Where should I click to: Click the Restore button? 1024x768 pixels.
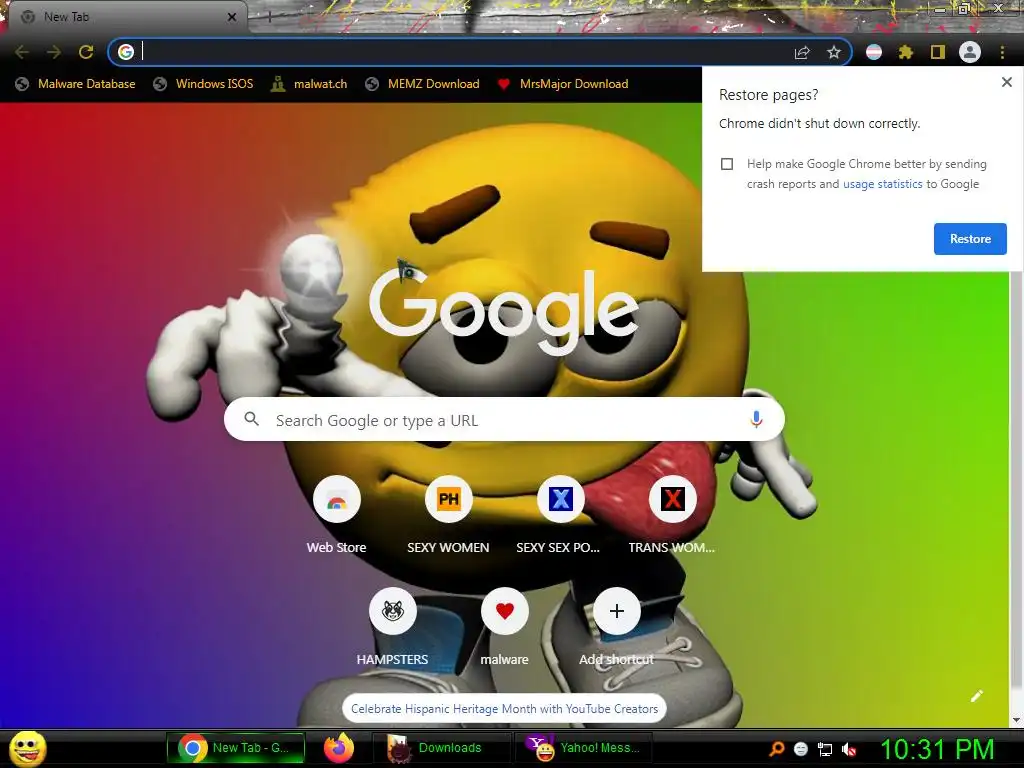(970, 239)
